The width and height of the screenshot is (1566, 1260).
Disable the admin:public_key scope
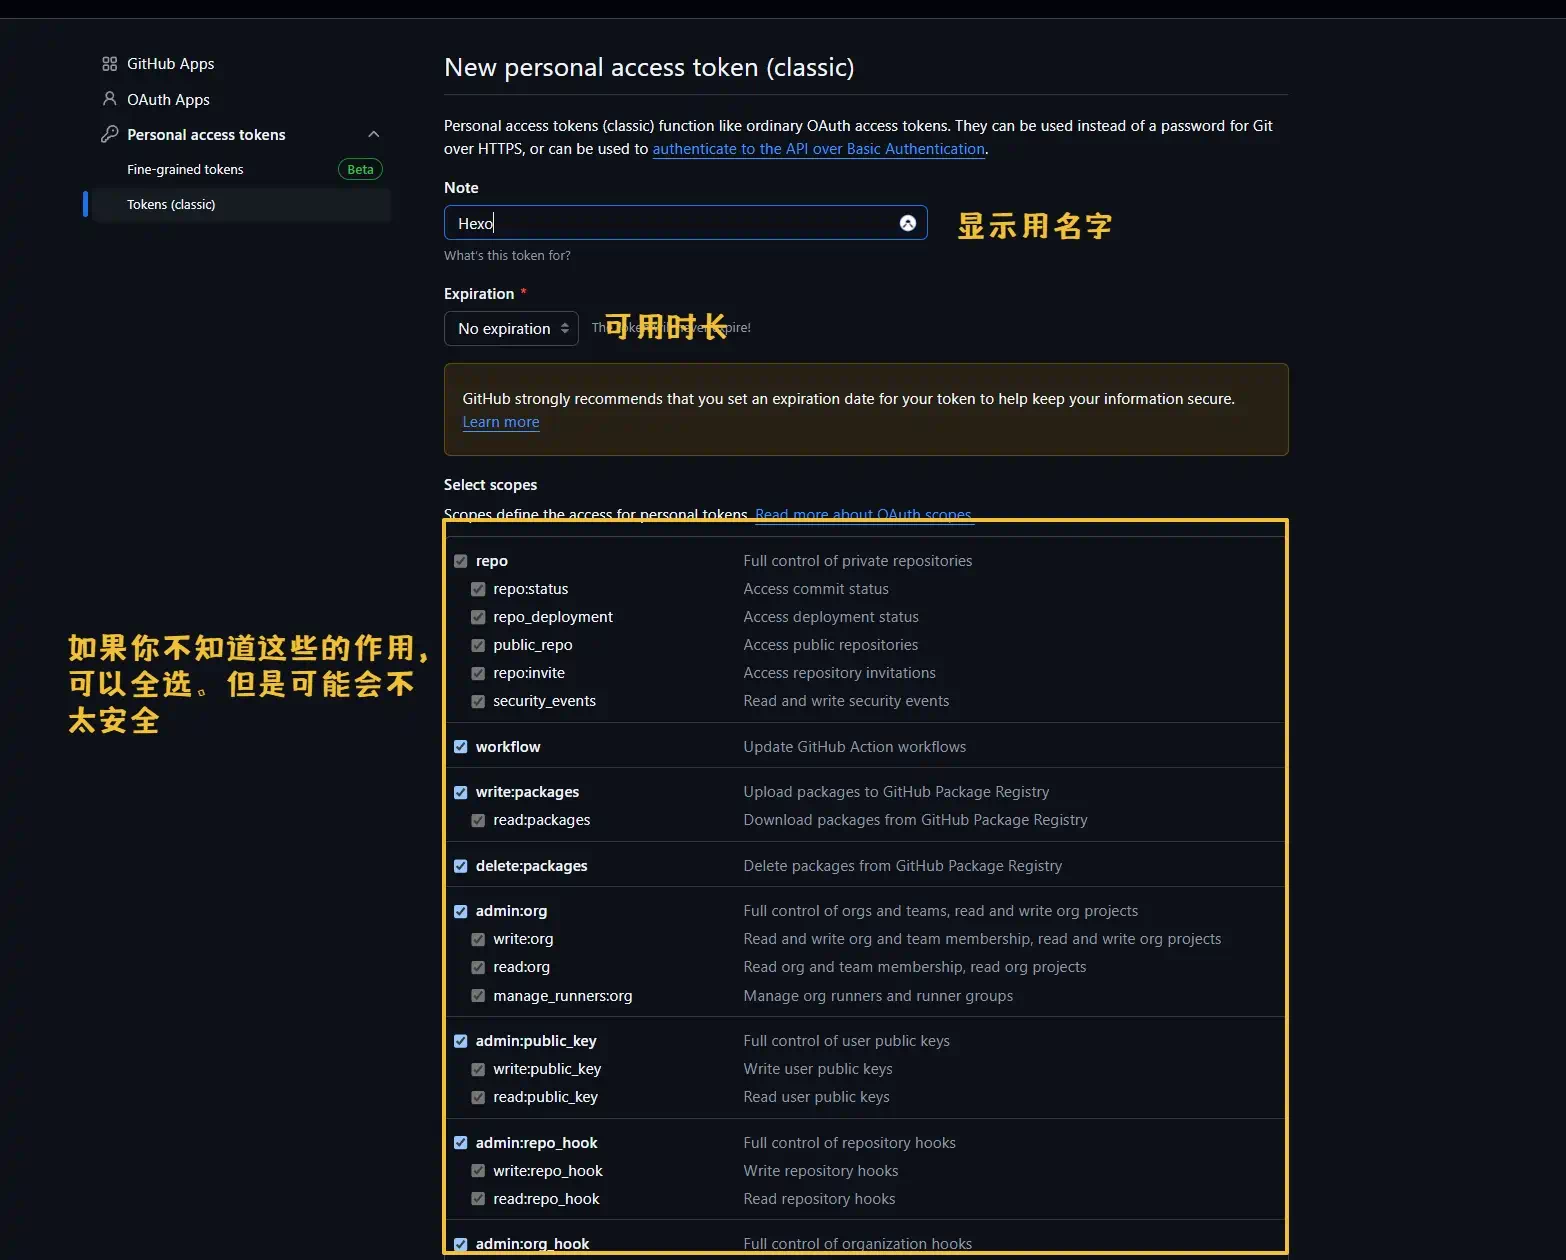point(460,1041)
